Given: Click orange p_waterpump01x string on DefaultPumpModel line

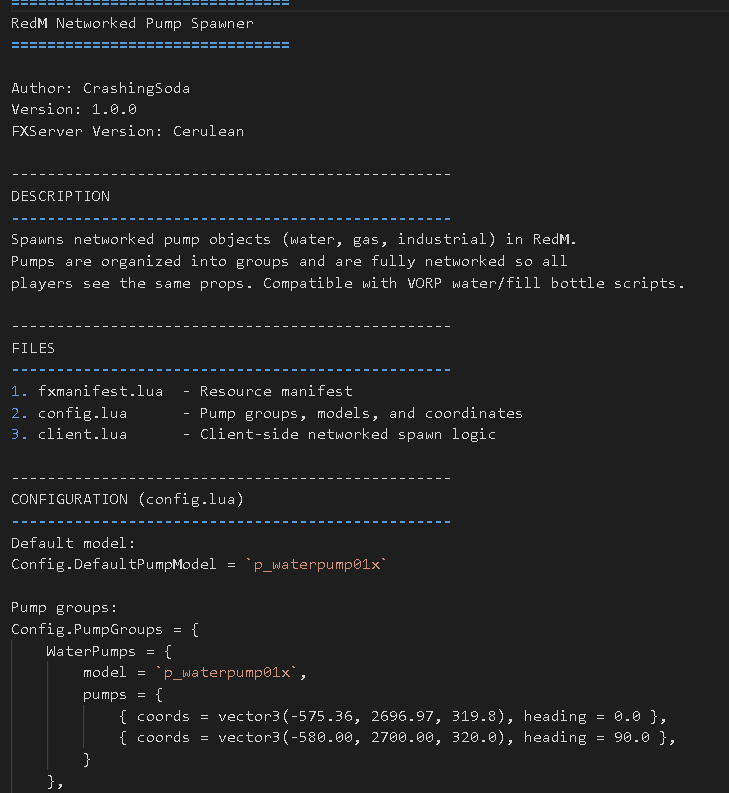Looking at the screenshot, I should [316, 564].
